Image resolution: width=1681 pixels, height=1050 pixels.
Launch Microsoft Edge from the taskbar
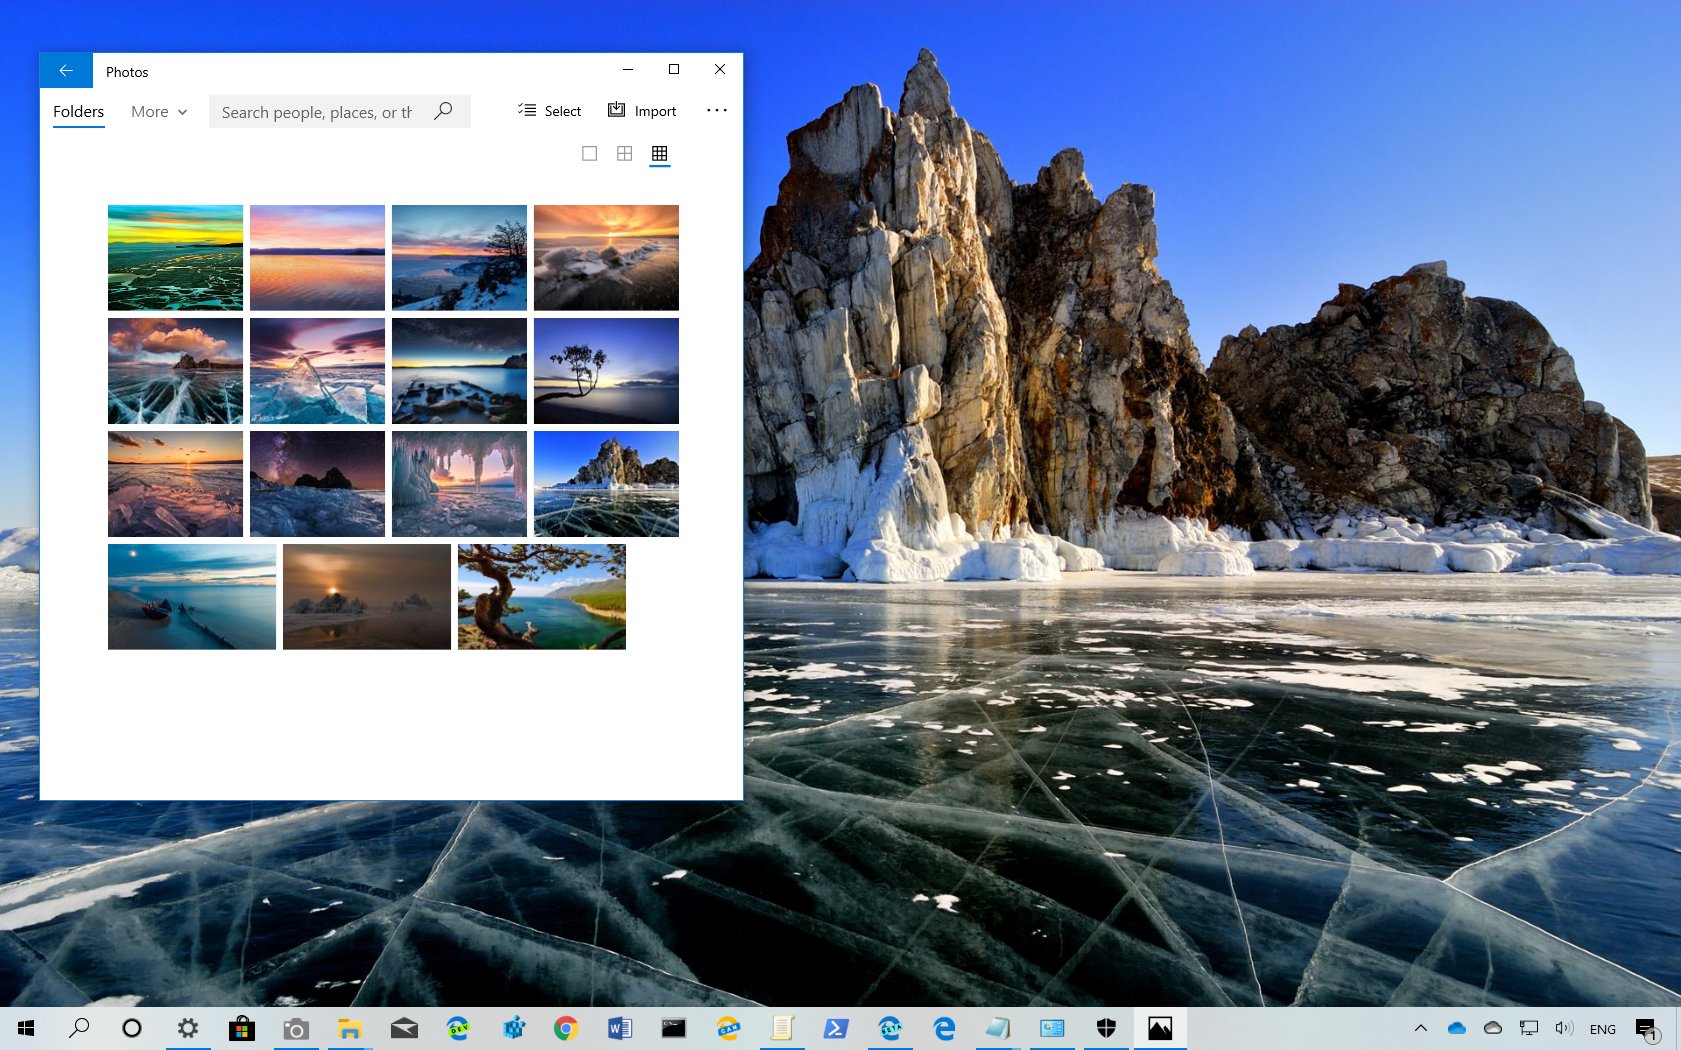[943, 1027]
